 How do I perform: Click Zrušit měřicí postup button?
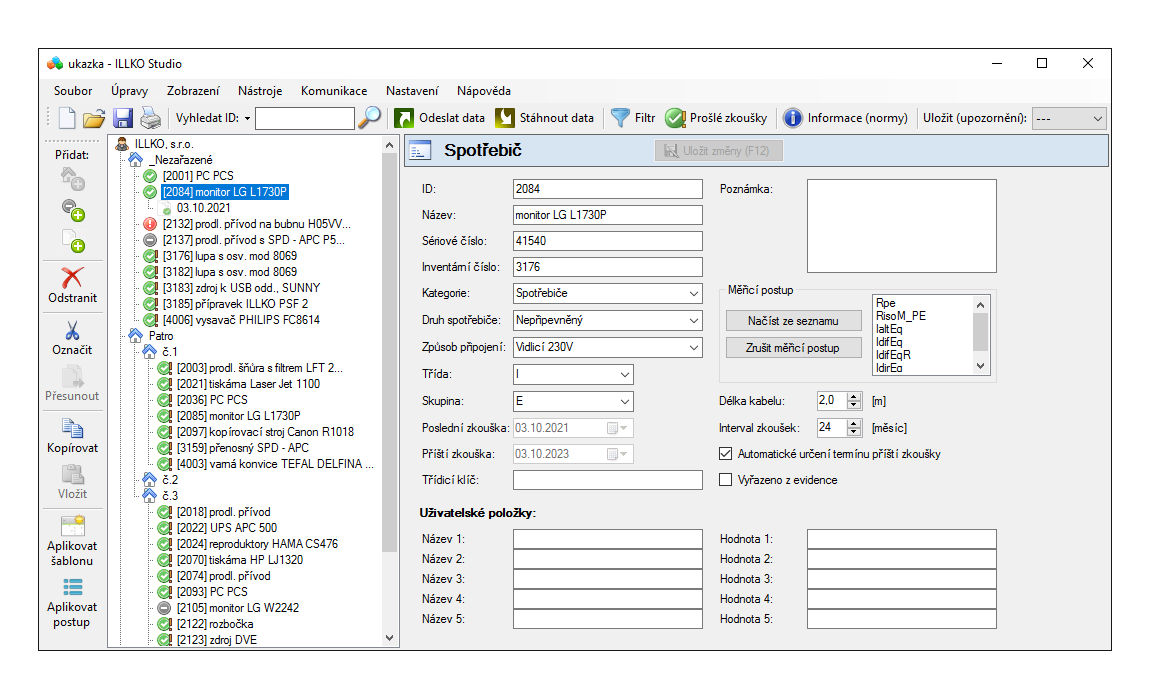point(793,348)
